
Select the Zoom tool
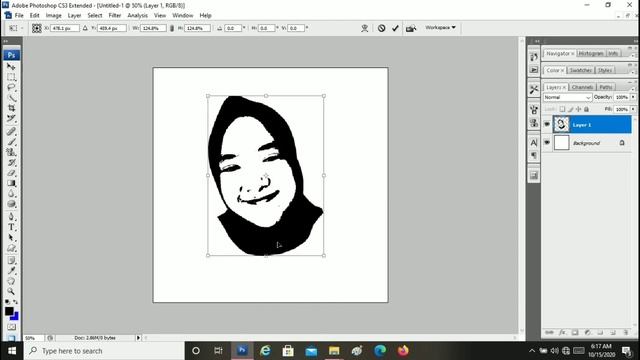point(11,291)
